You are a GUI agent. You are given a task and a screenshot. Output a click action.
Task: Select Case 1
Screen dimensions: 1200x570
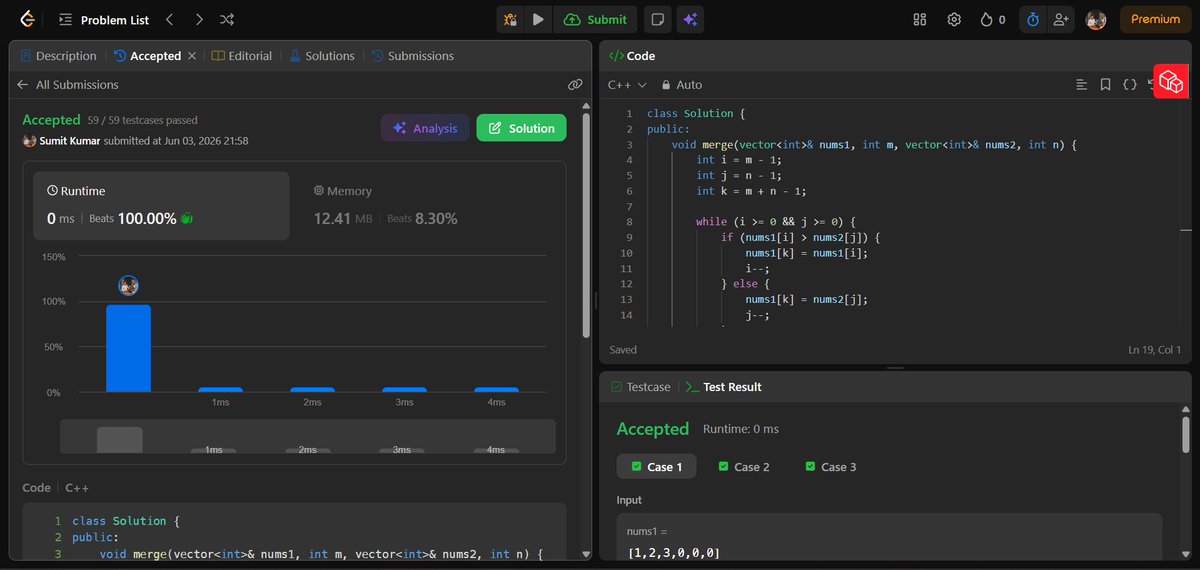click(656, 467)
